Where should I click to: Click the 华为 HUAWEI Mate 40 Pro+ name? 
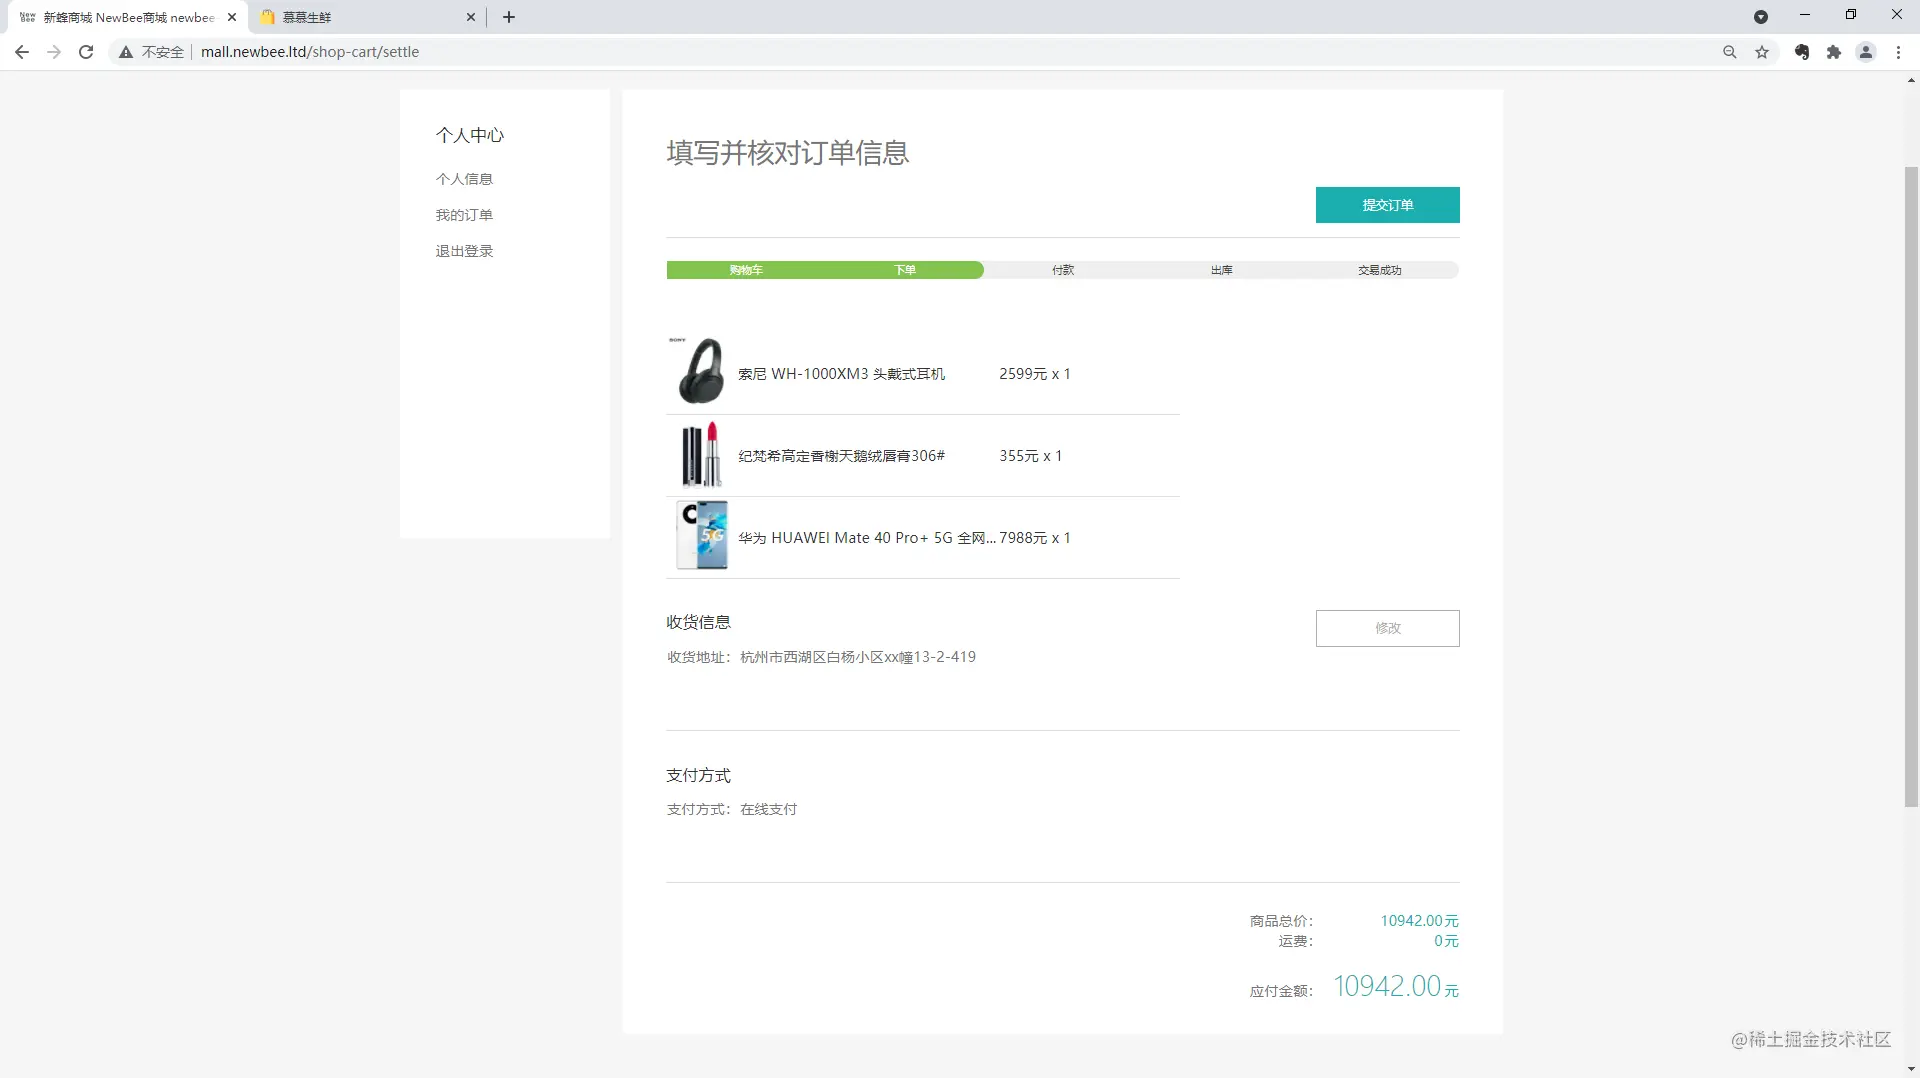867,538
